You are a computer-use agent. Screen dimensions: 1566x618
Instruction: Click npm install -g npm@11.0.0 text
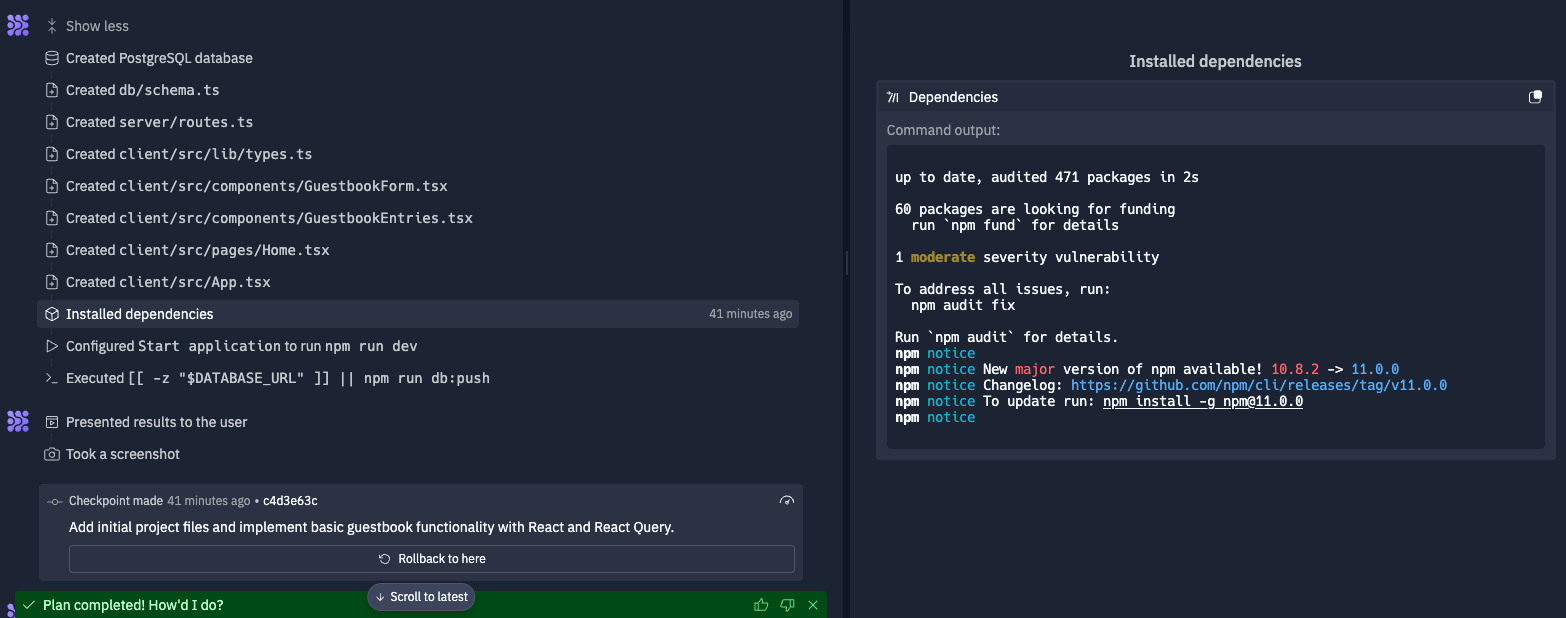click(x=1203, y=401)
